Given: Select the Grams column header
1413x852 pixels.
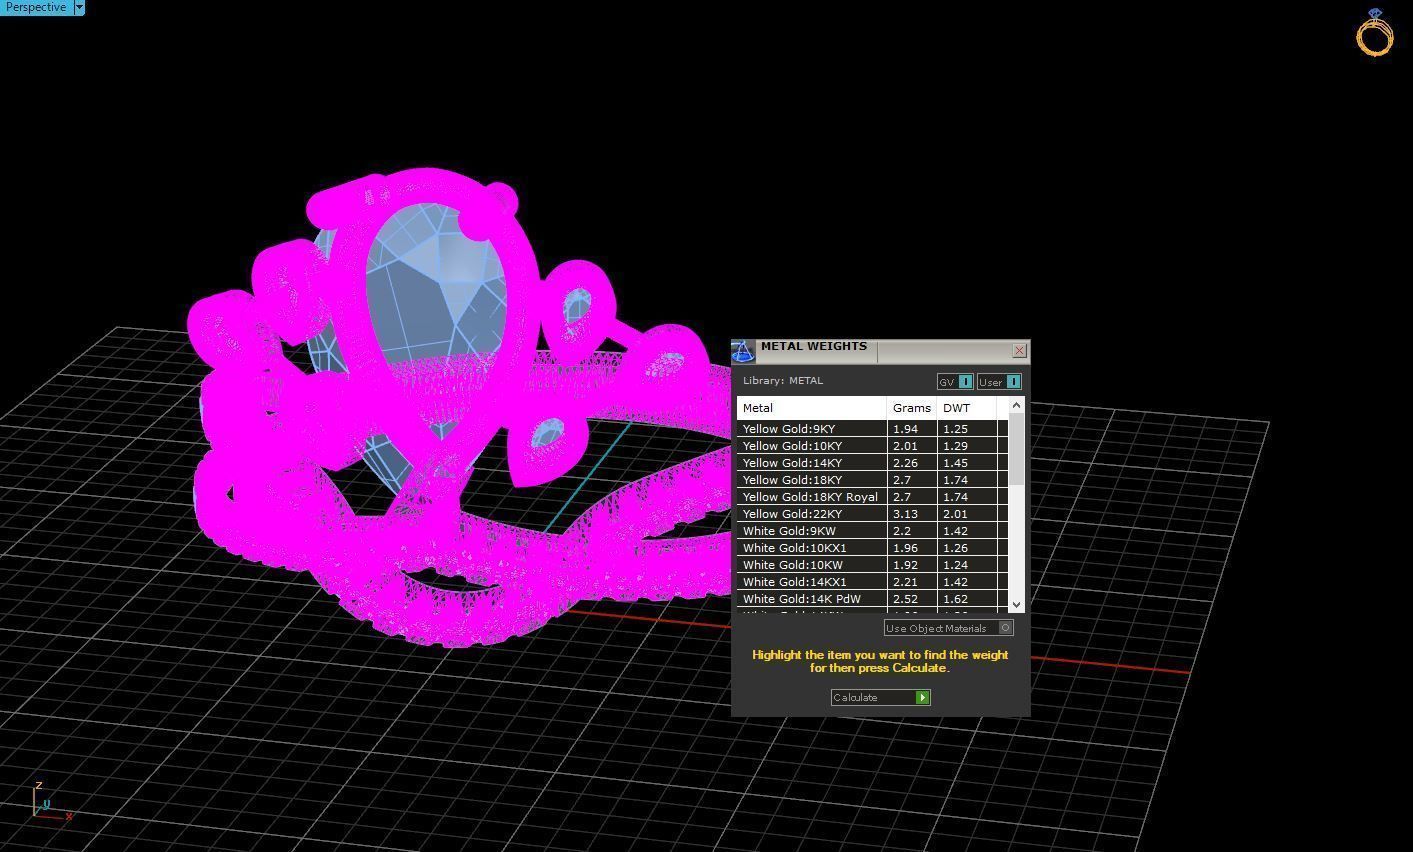Looking at the screenshot, I should (x=912, y=408).
